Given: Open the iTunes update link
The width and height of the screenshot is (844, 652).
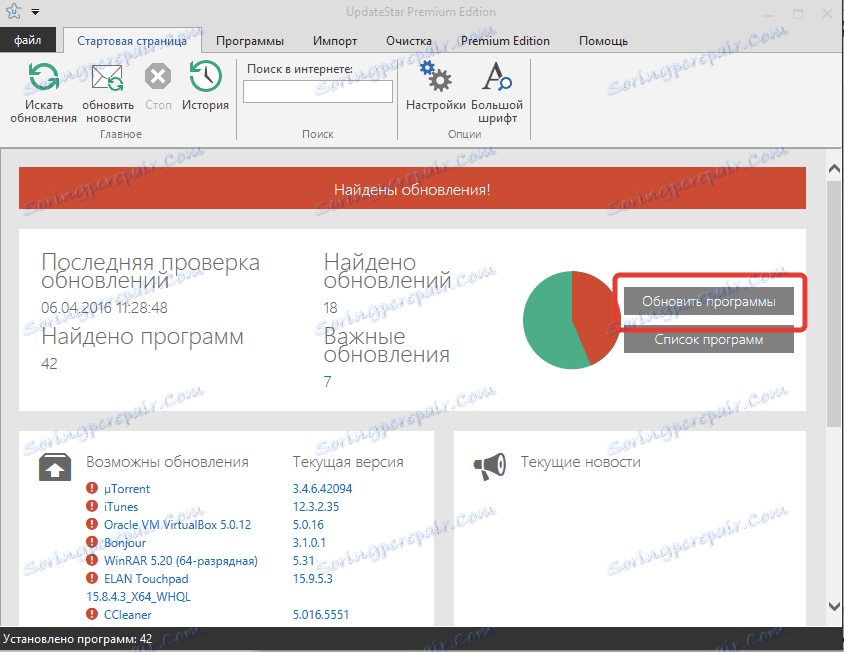Looking at the screenshot, I should tap(121, 507).
